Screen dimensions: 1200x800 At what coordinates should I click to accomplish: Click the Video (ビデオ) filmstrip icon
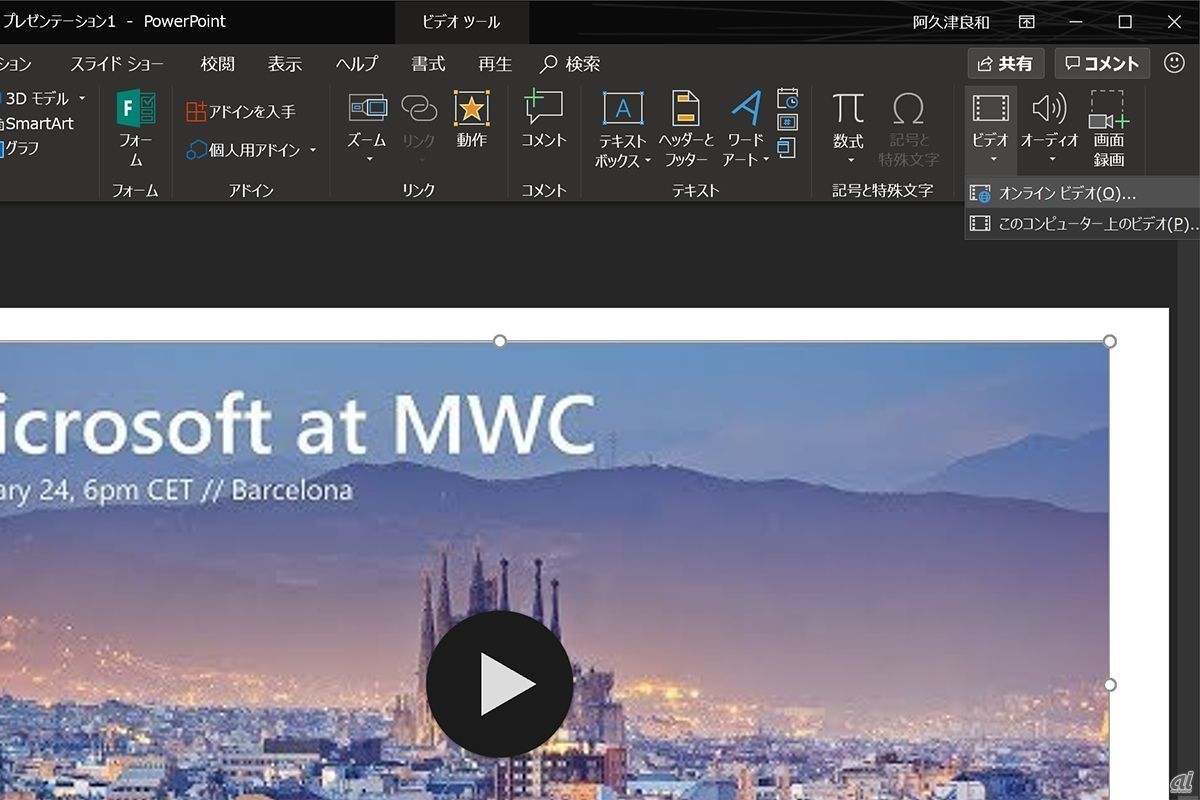(991, 108)
